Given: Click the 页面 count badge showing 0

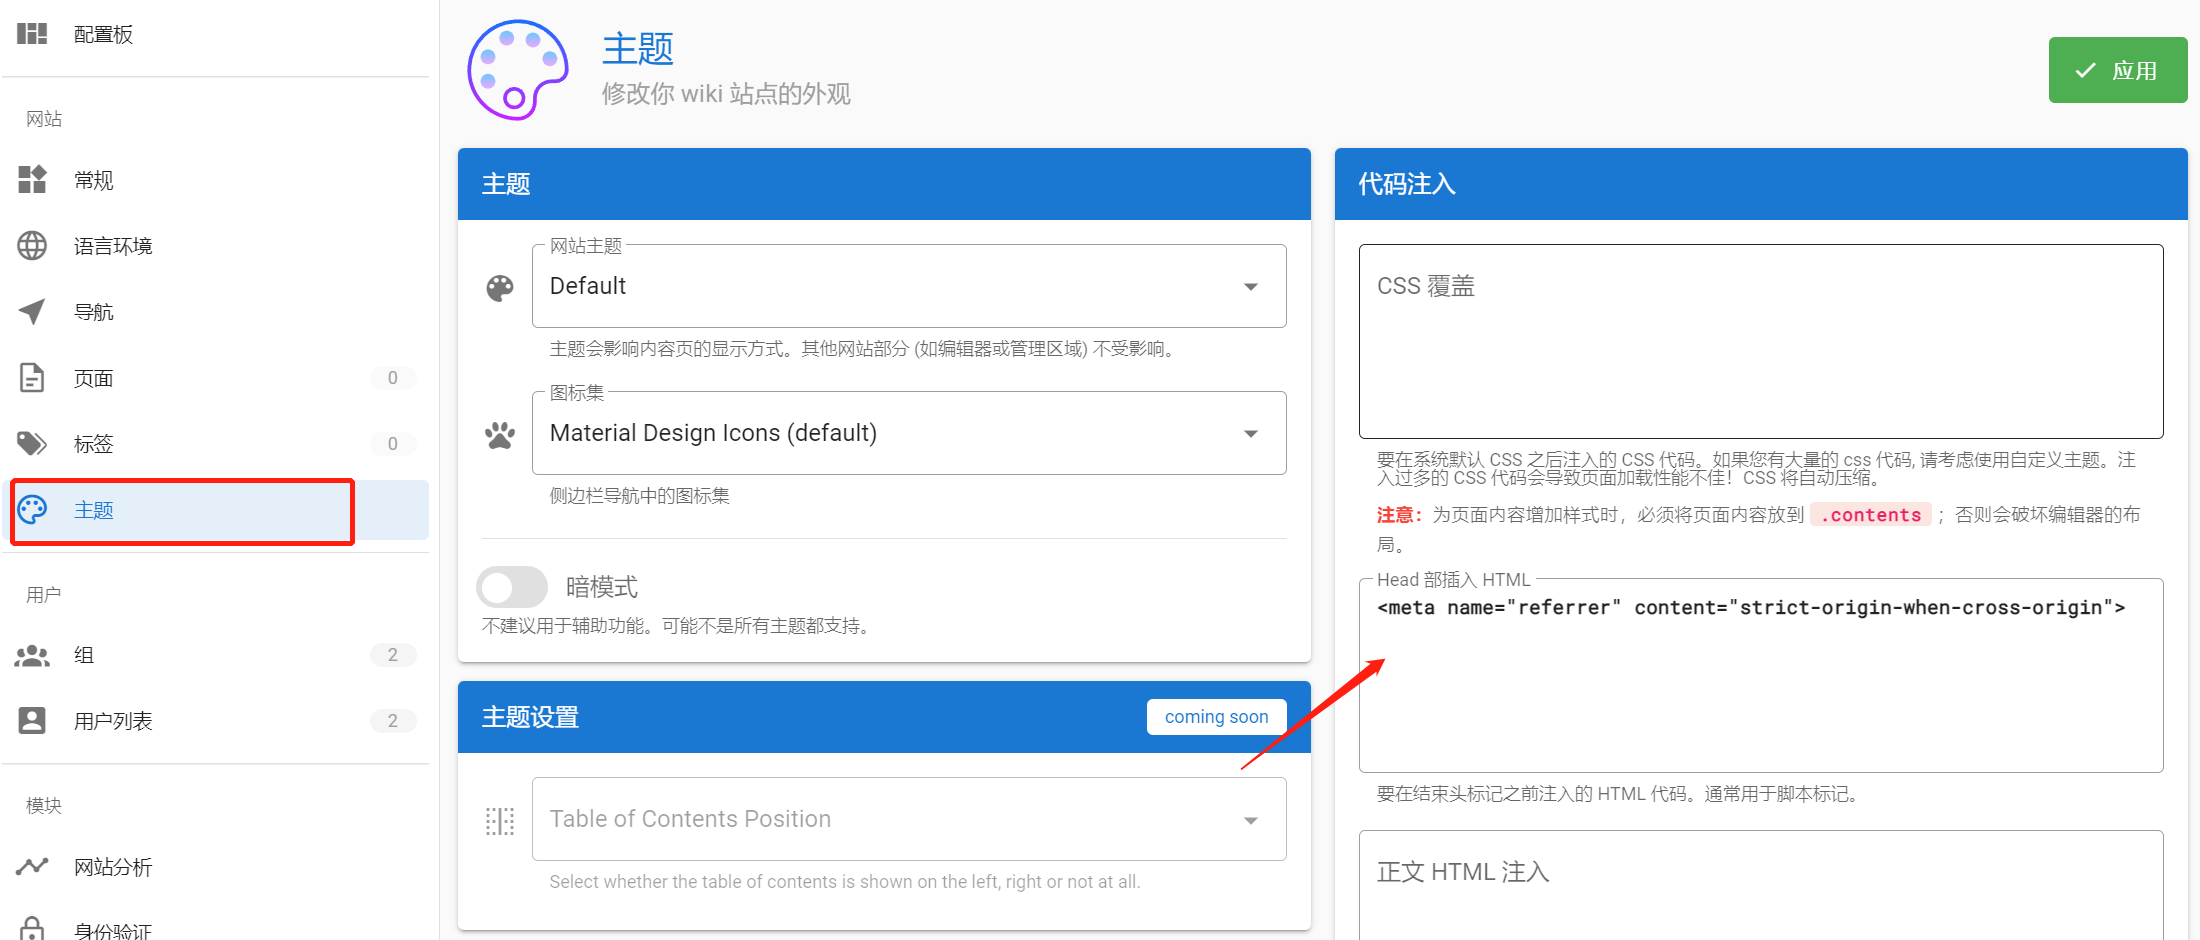Looking at the screenshot, I should pyautogui.click(x=392, y=378).
